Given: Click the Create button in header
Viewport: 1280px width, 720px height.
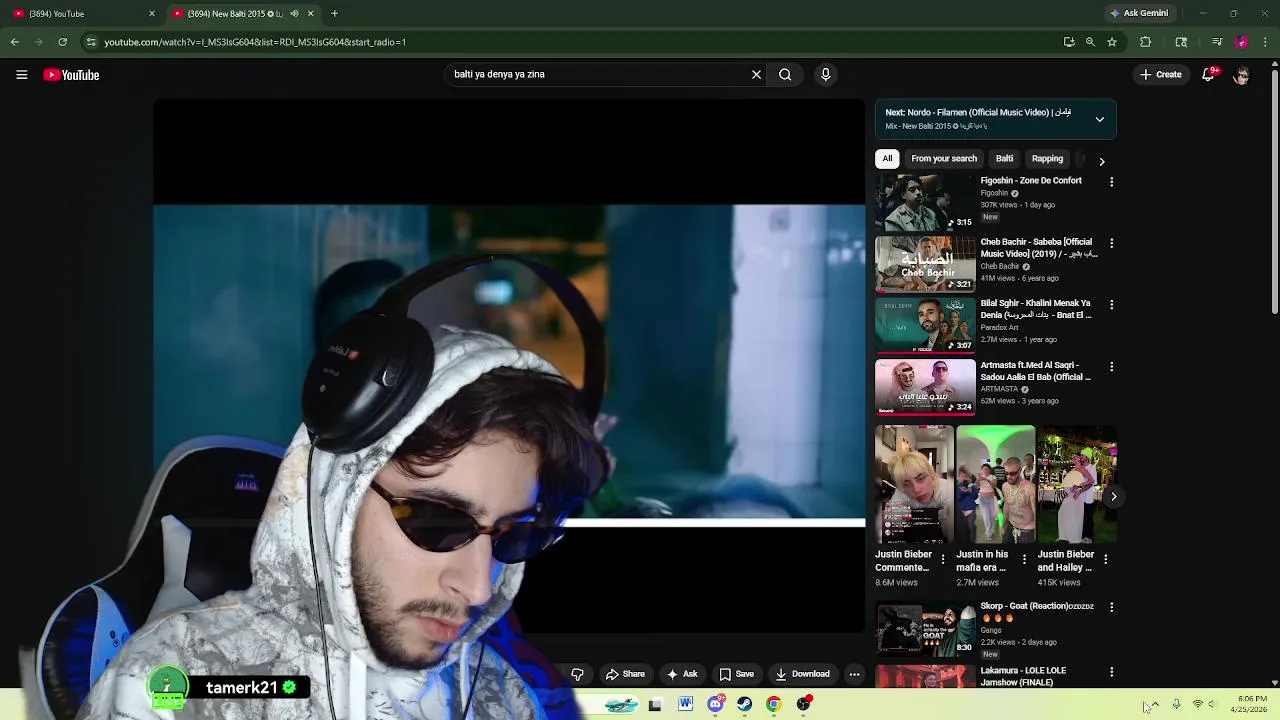Looking at the screenshot, I should pos(1161,75).
